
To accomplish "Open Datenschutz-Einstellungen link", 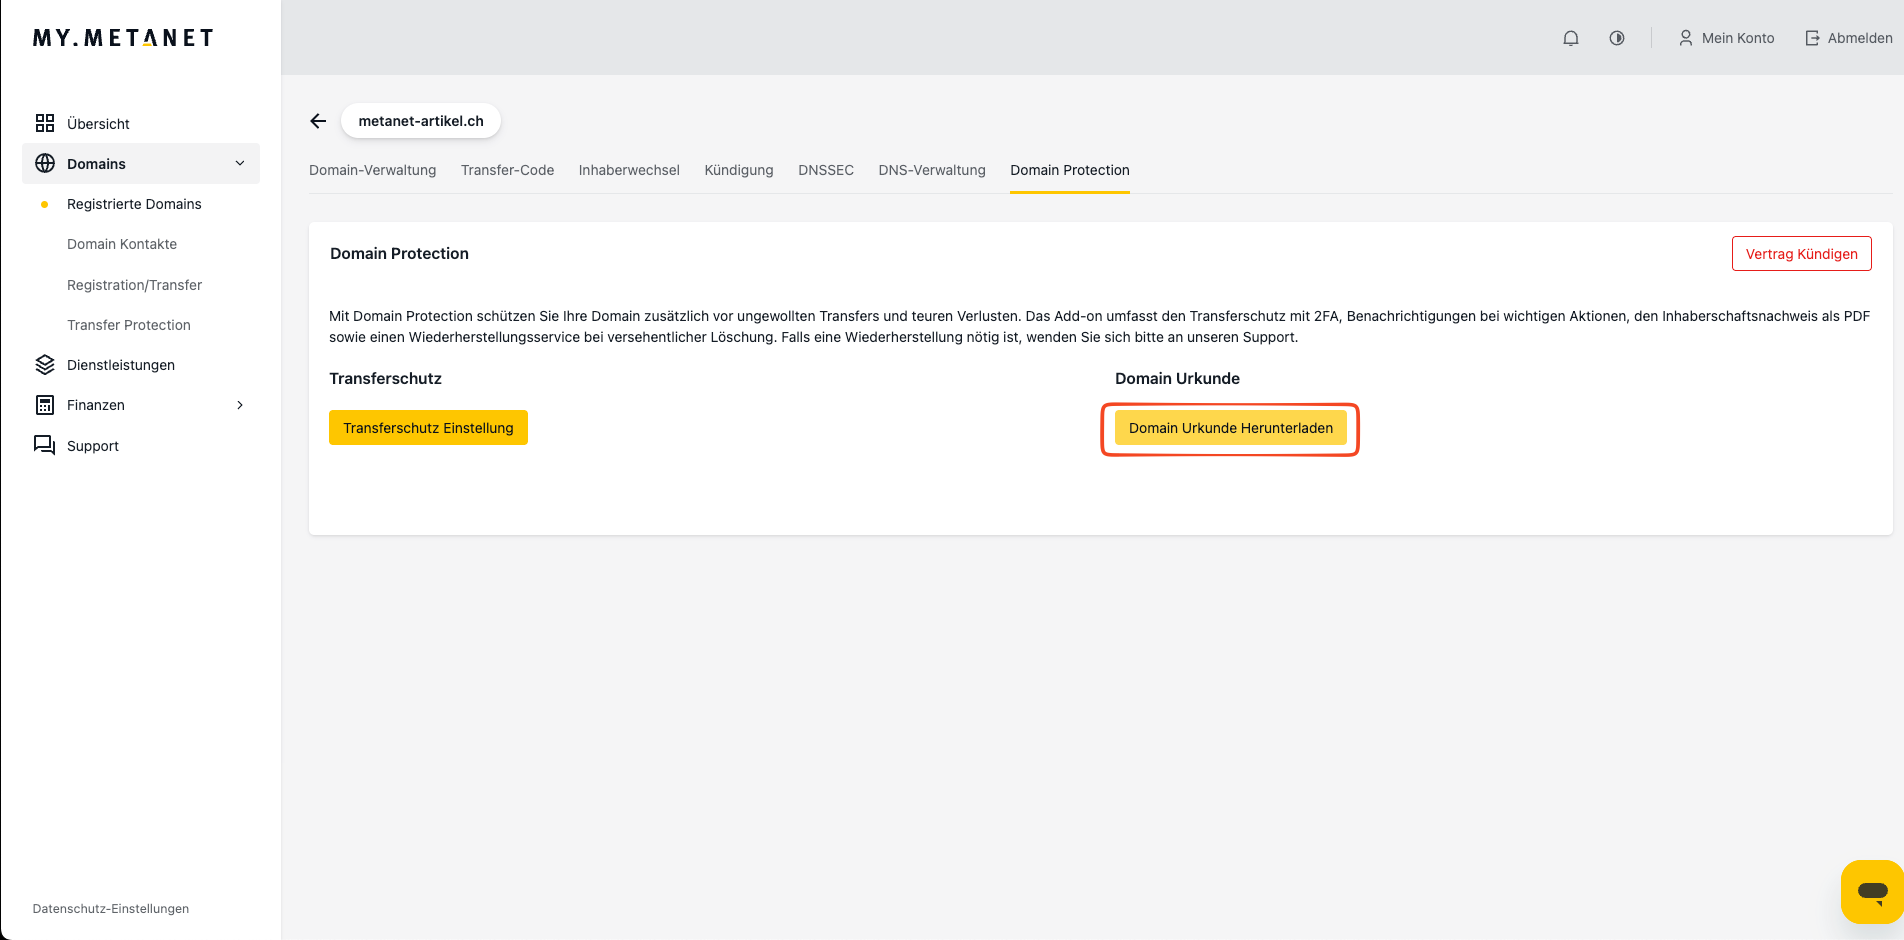I will coord(111,909).
